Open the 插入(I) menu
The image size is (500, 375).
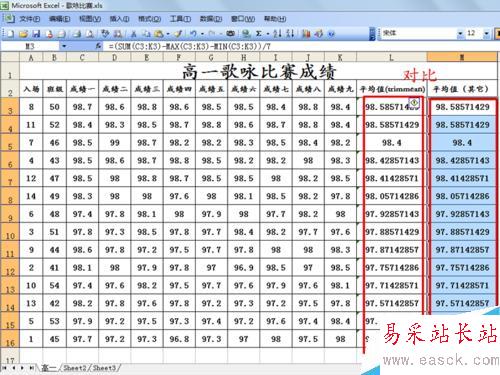tap(120, 19)
